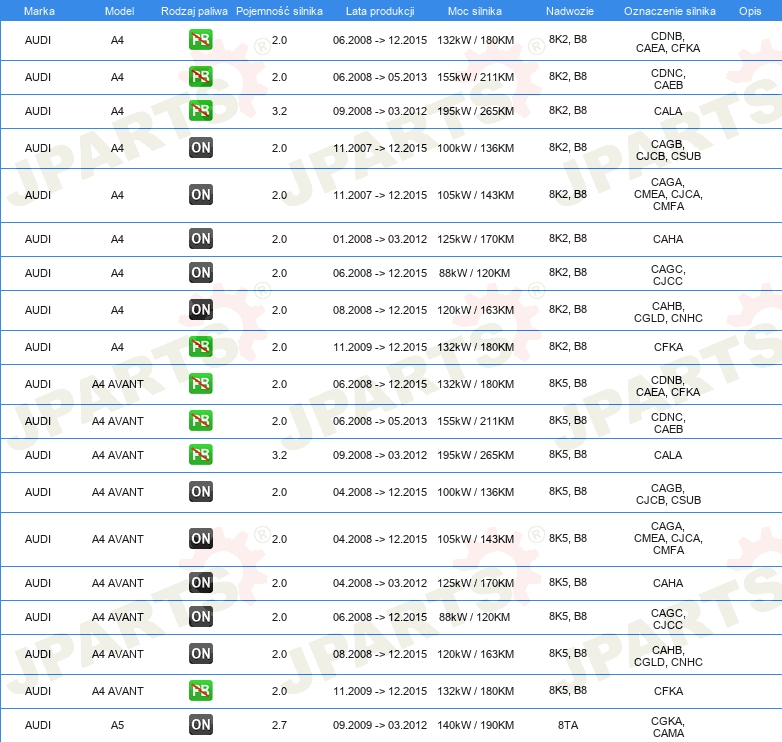Click the ON diesel icon in the Audi A5 row

tap(201, 725)
